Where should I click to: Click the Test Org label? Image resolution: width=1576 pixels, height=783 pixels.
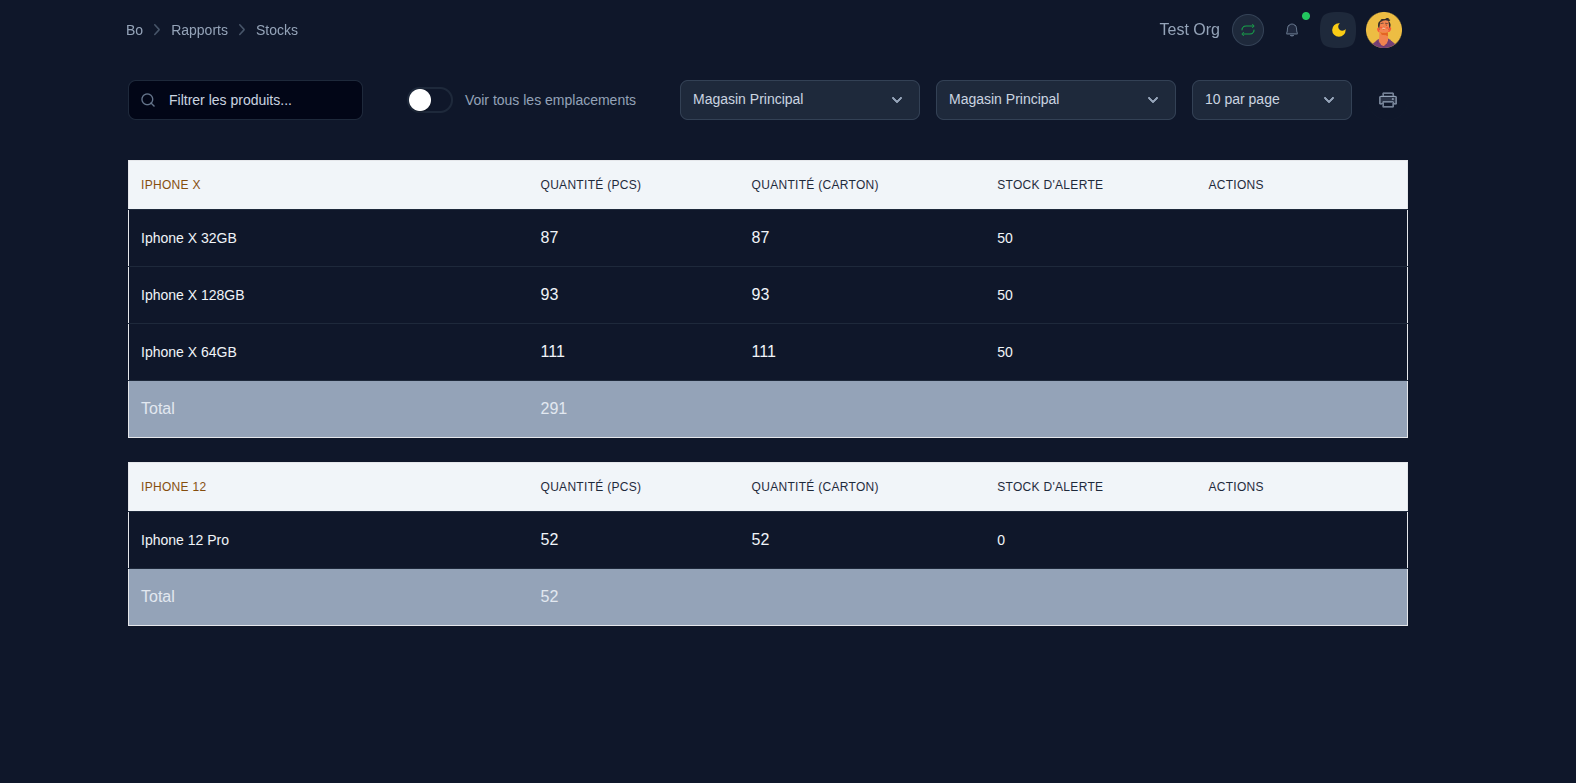pyautogui.click(x=1189, y=30)
